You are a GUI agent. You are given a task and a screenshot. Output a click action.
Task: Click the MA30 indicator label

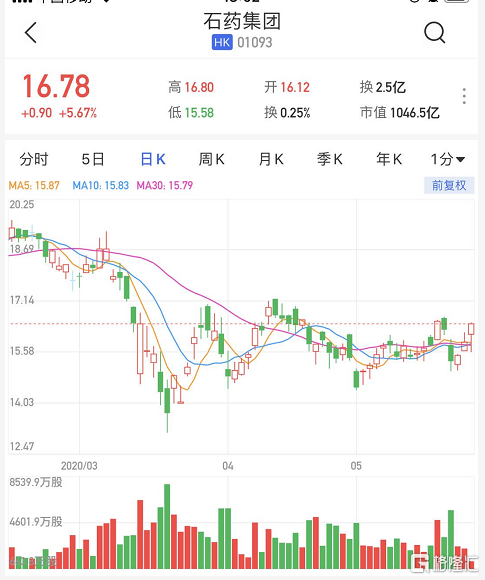(x=165, y=185)
